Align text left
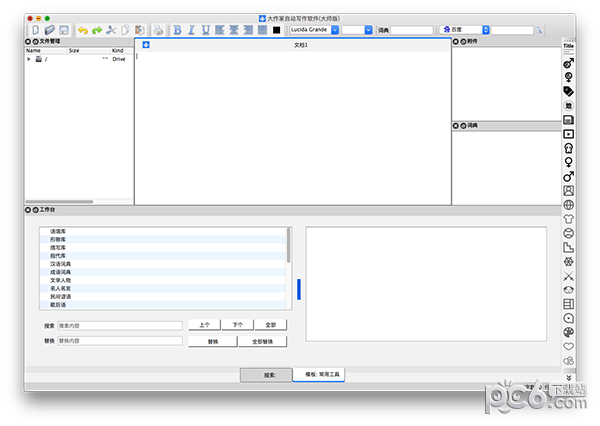The width and height of the screenshot is (600, 426). [220, 30]
